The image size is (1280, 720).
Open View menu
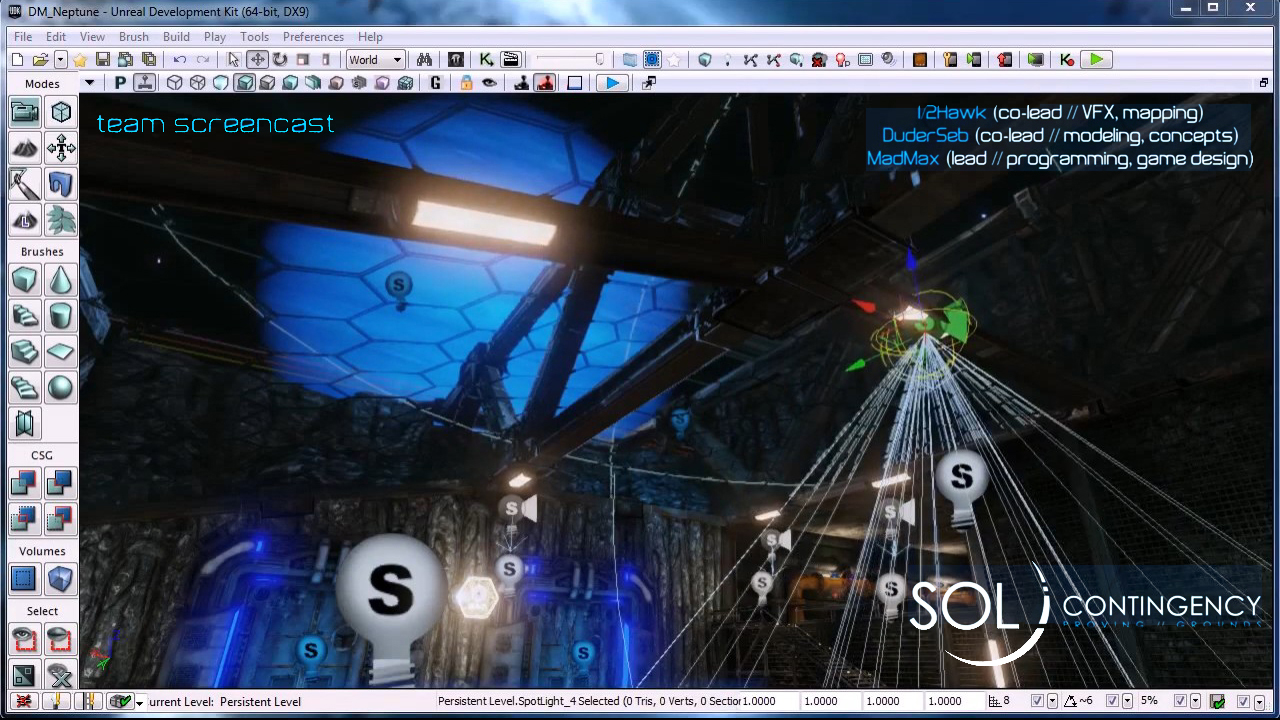point(92,37)
